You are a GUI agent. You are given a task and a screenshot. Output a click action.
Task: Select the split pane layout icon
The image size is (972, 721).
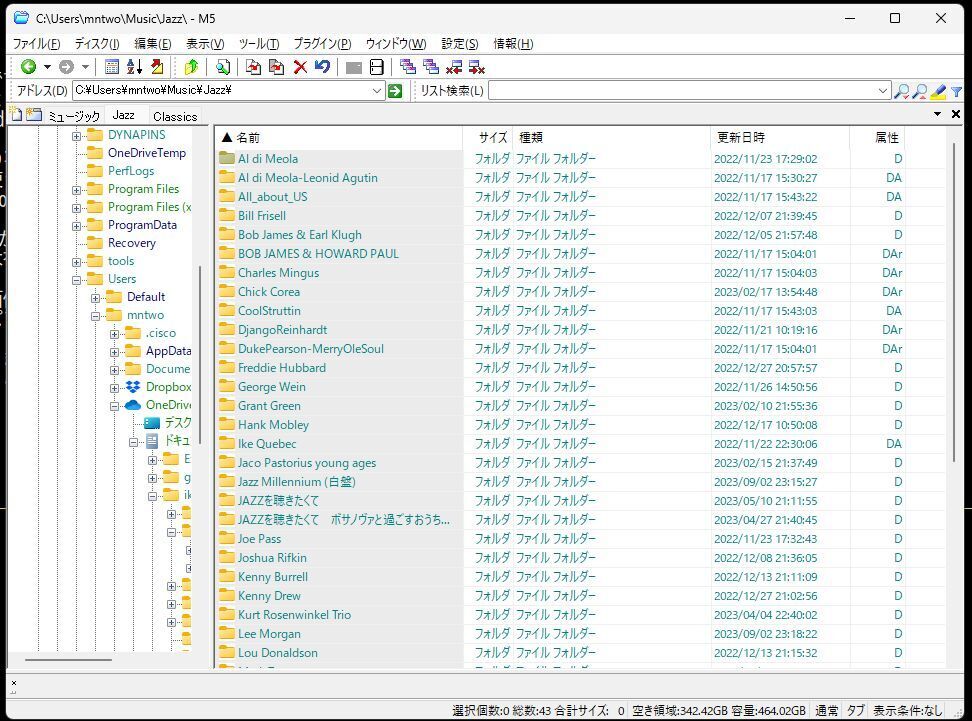(376, 67)
